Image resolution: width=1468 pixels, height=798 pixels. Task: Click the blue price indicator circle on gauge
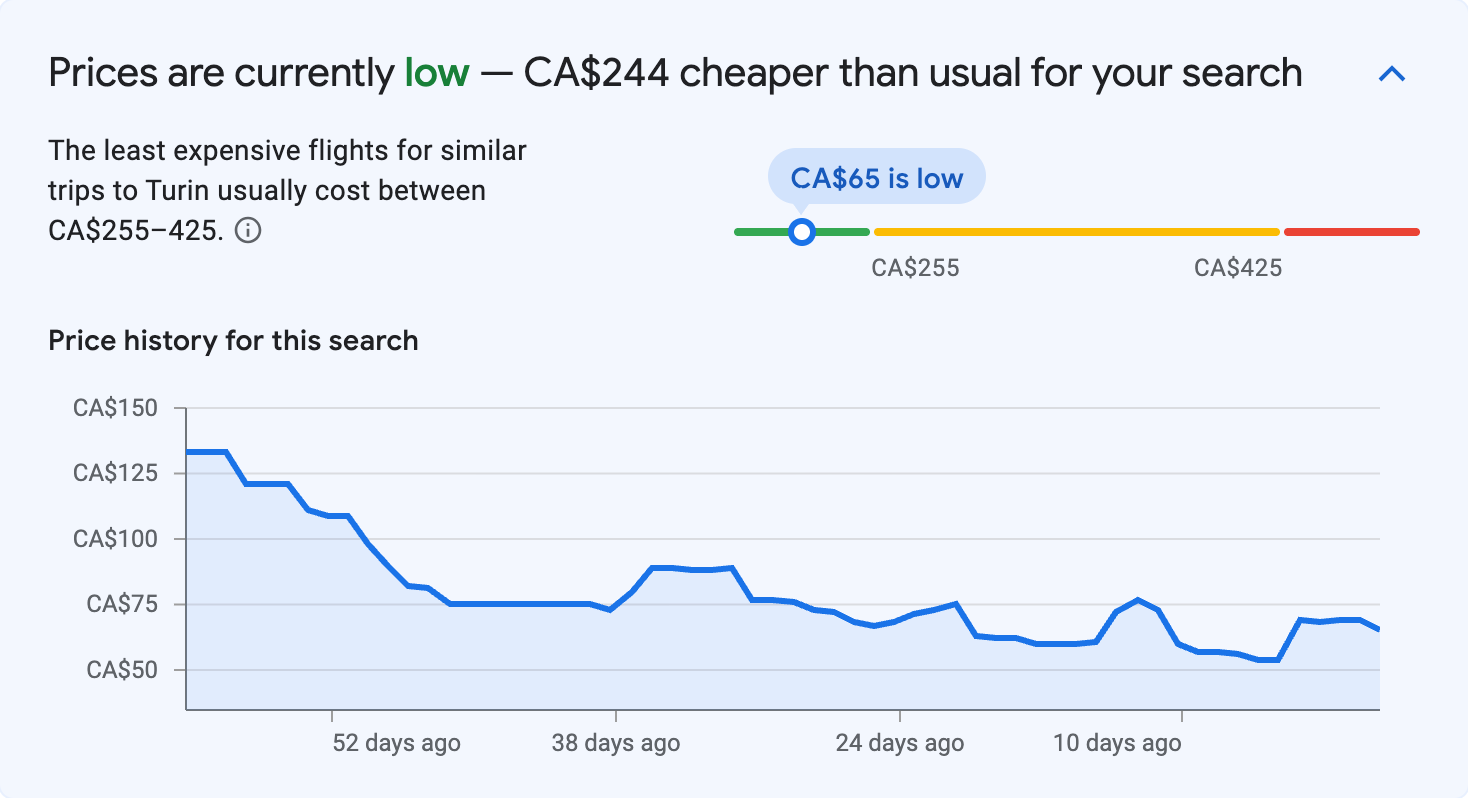point(801,231)
